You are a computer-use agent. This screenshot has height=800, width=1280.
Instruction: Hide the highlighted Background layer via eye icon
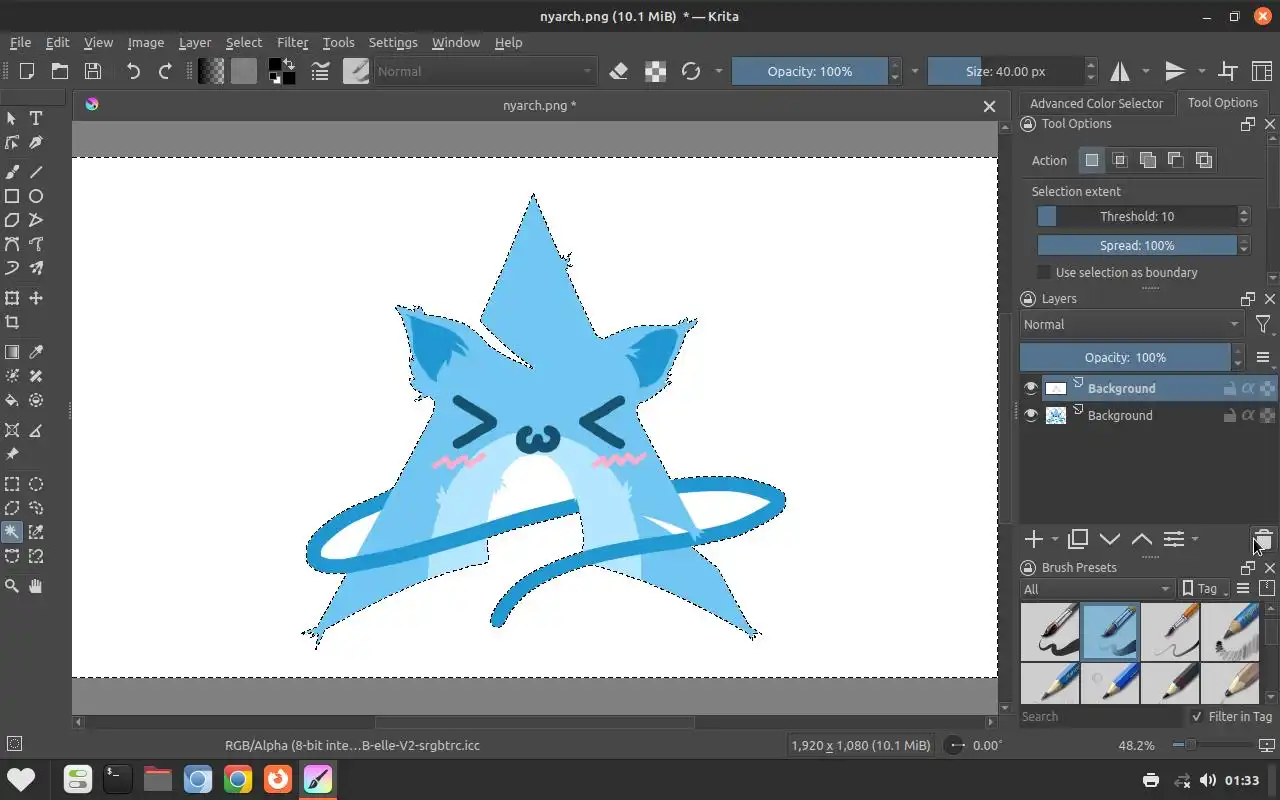pyautogui.click(x=1030, y=388)
